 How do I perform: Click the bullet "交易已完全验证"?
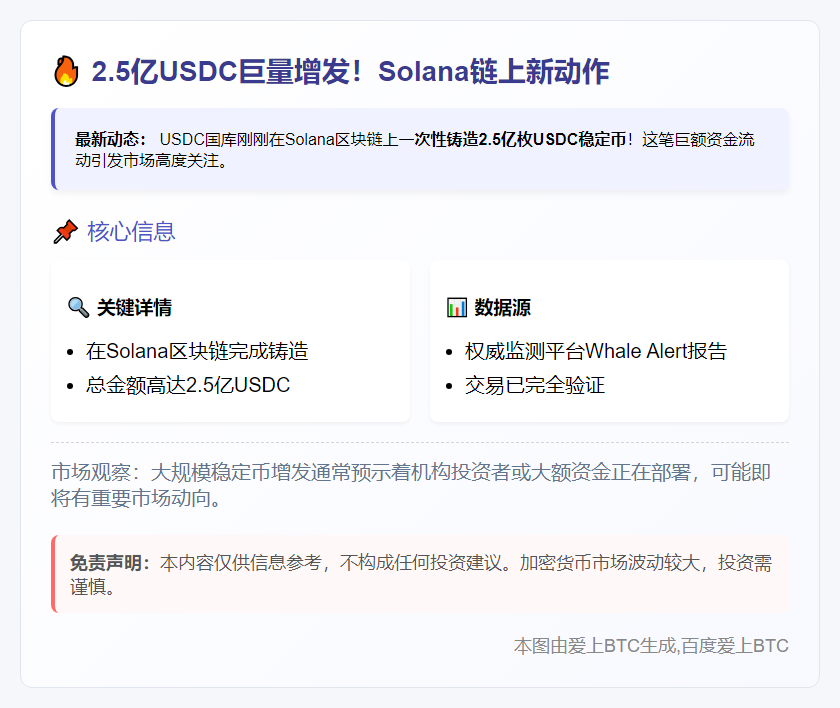click(535, 385)
